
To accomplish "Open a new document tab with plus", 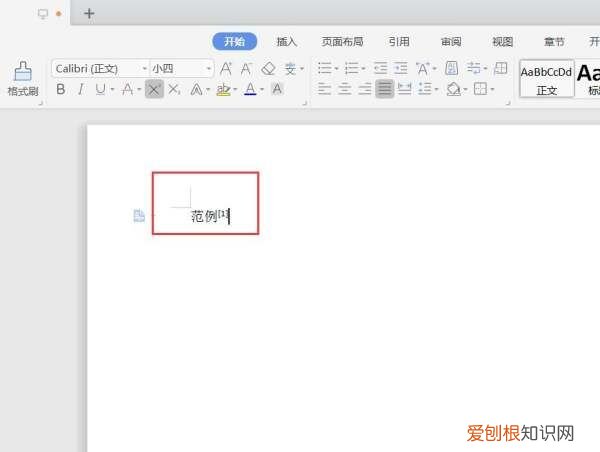I will [x=89, y=14].
